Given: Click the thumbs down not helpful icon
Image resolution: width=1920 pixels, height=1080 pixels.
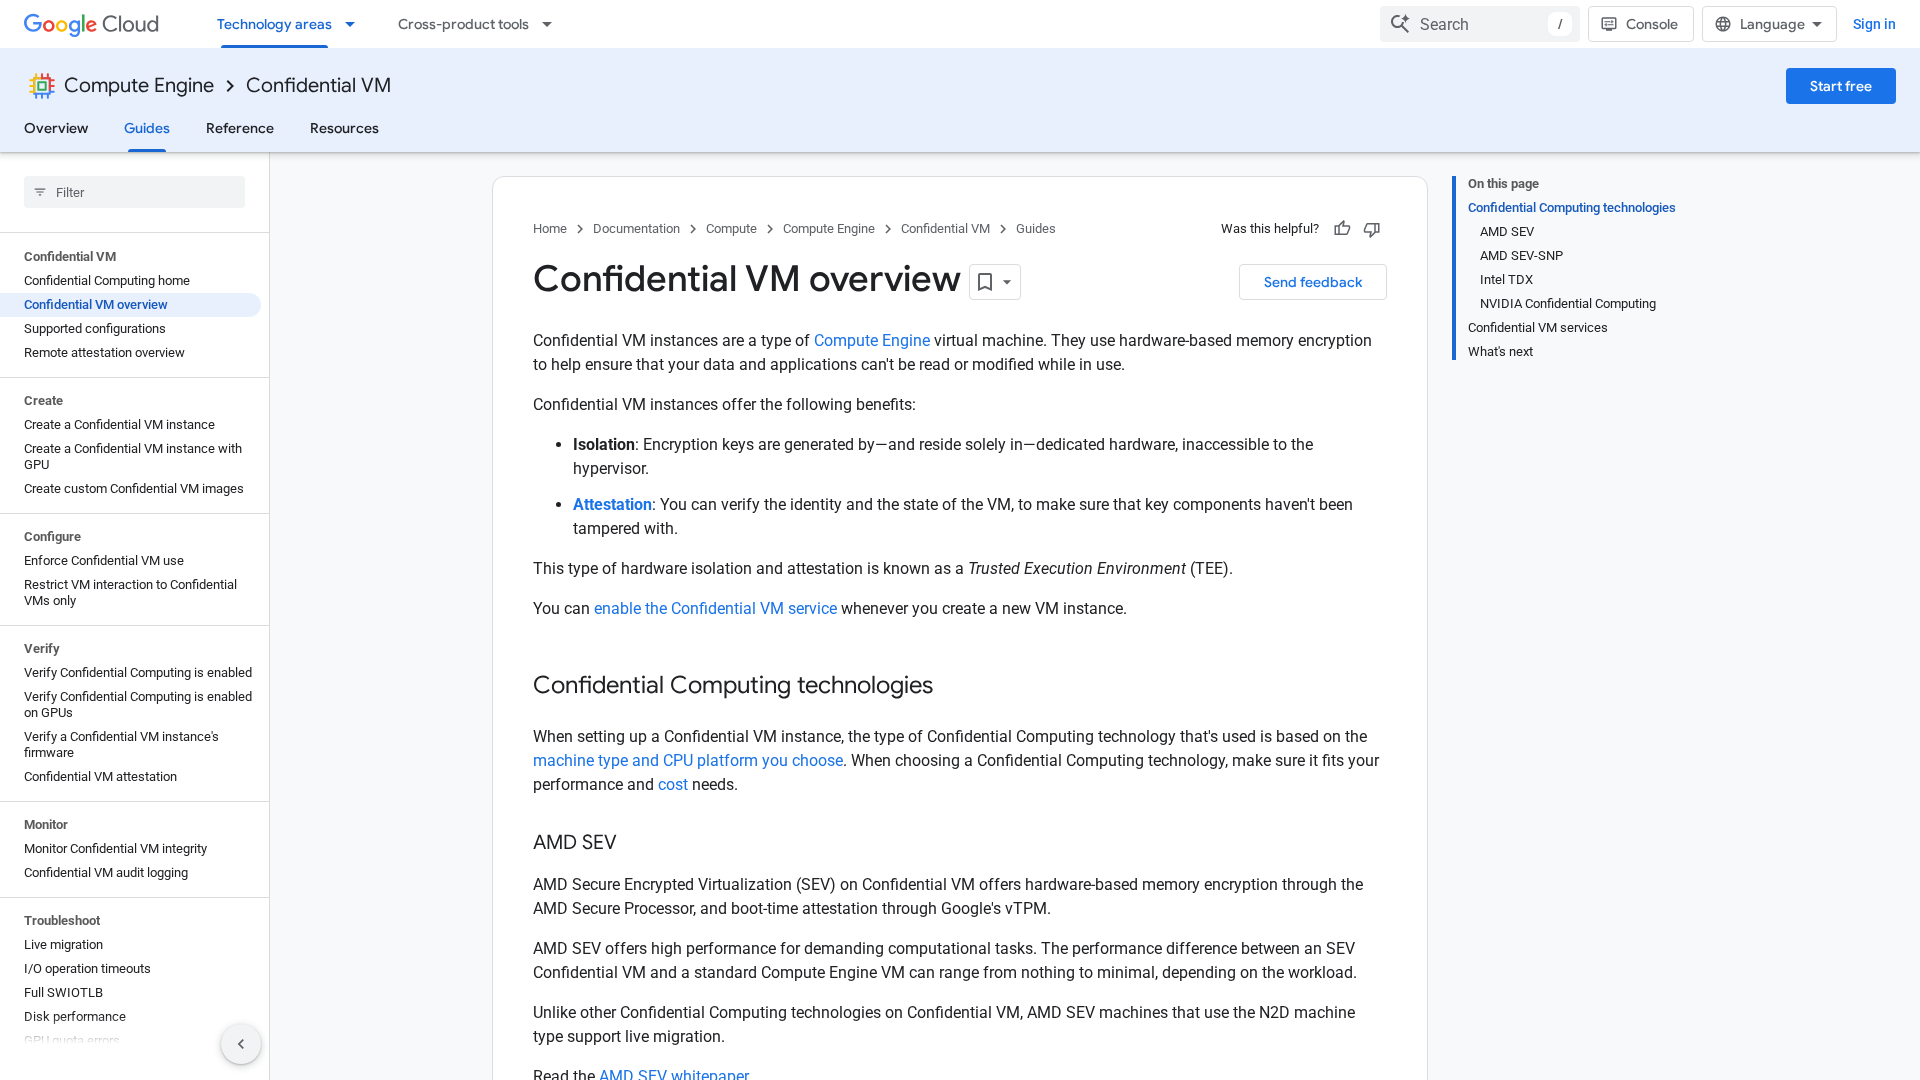Looking at the screenshot, I should tap(1372, 229).
